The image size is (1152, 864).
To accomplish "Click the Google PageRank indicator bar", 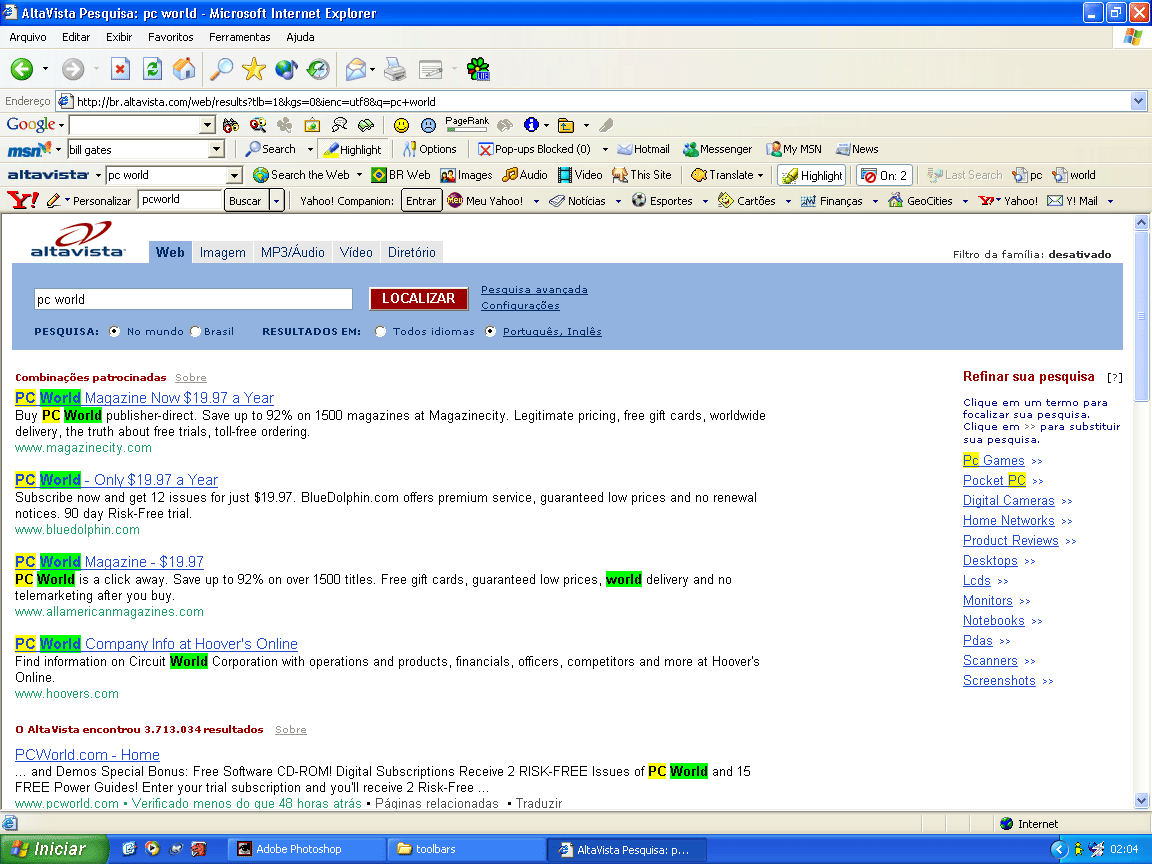I will pyautogui.click(x=467, y=126).
